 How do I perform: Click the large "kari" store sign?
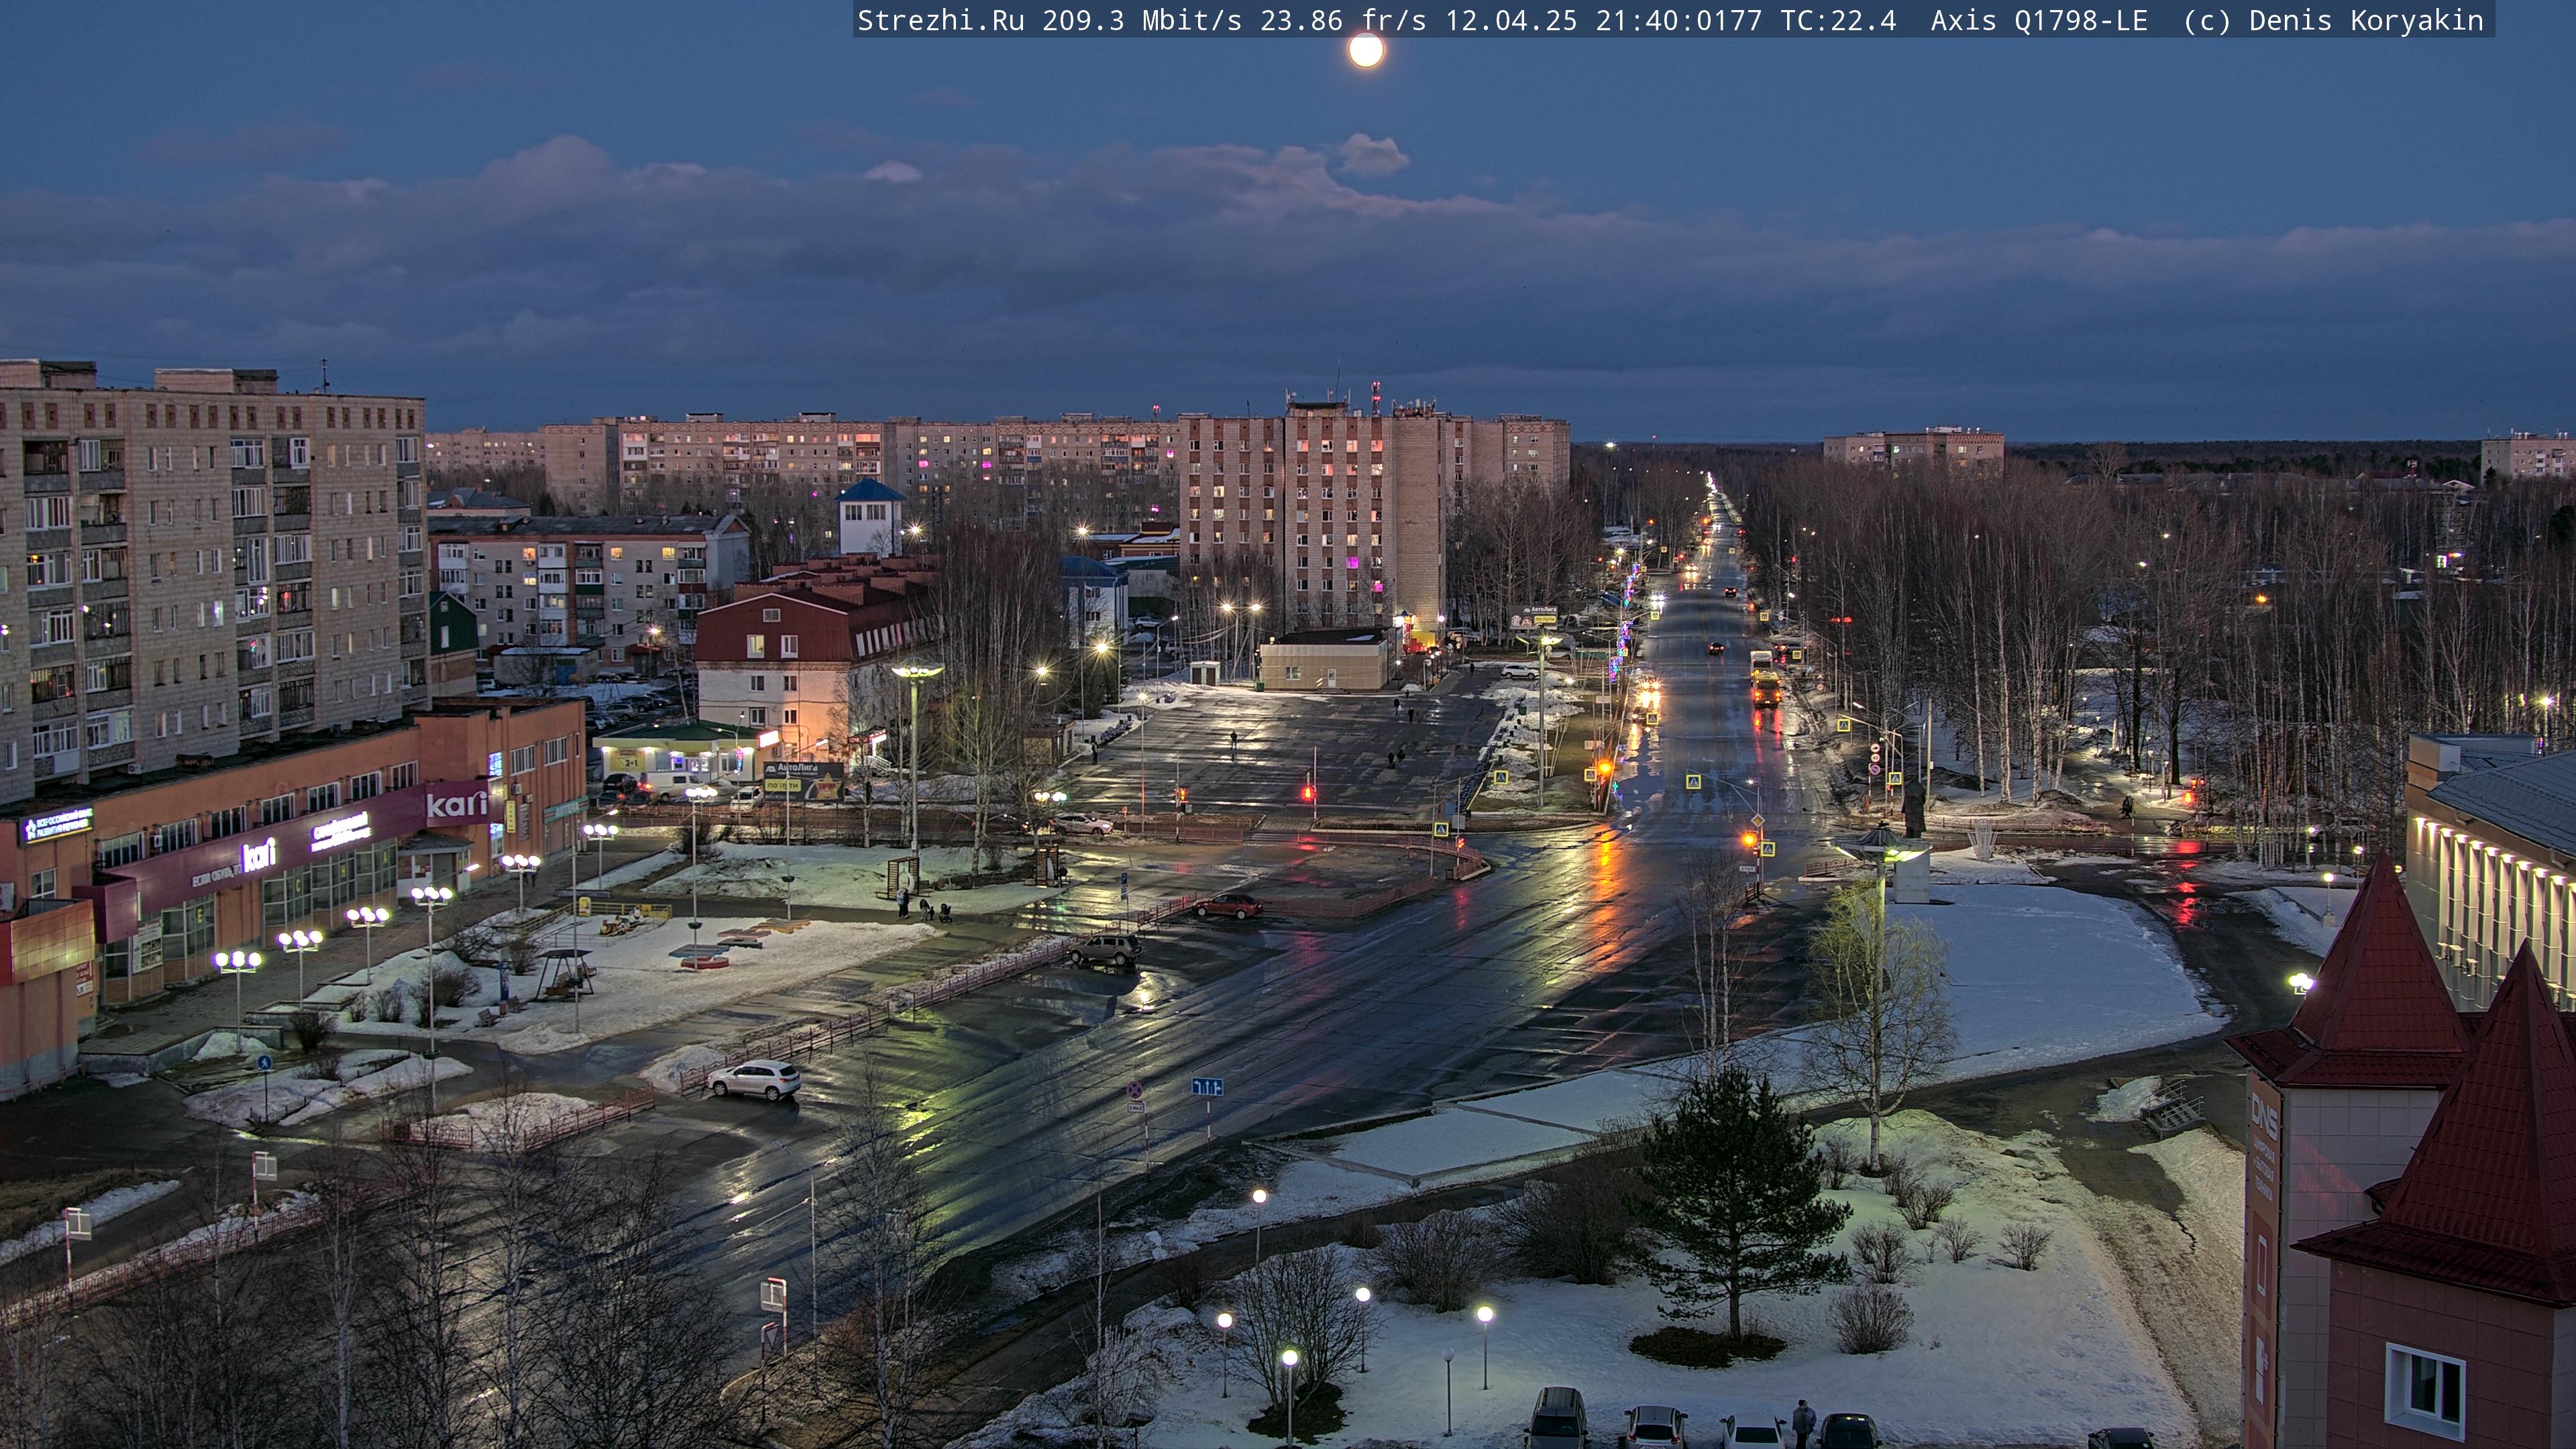457,804
